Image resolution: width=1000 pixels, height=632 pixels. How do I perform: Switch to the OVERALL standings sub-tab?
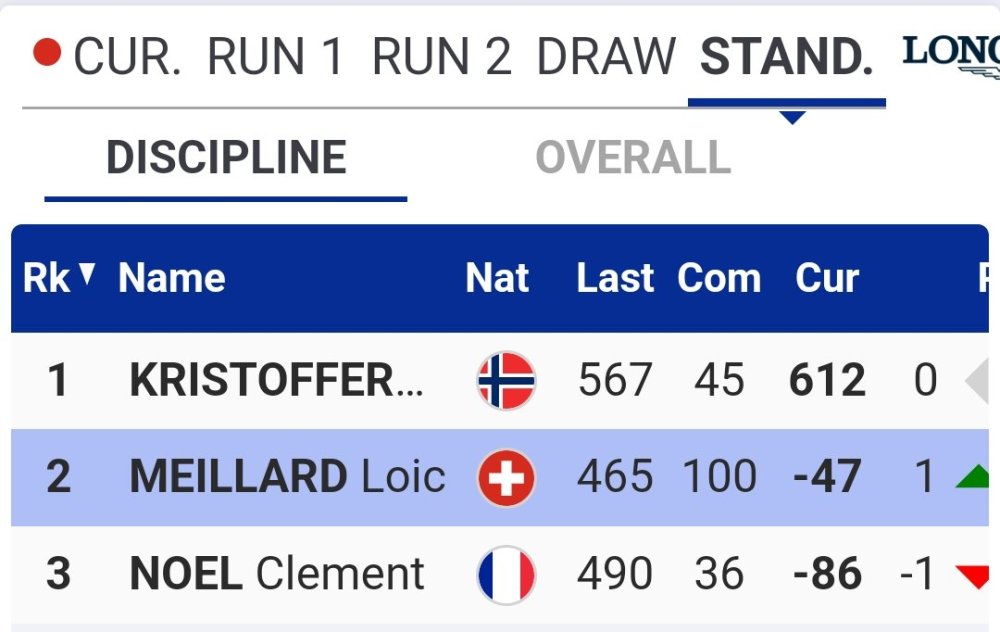pyautogui.click(x=633, y=158)
